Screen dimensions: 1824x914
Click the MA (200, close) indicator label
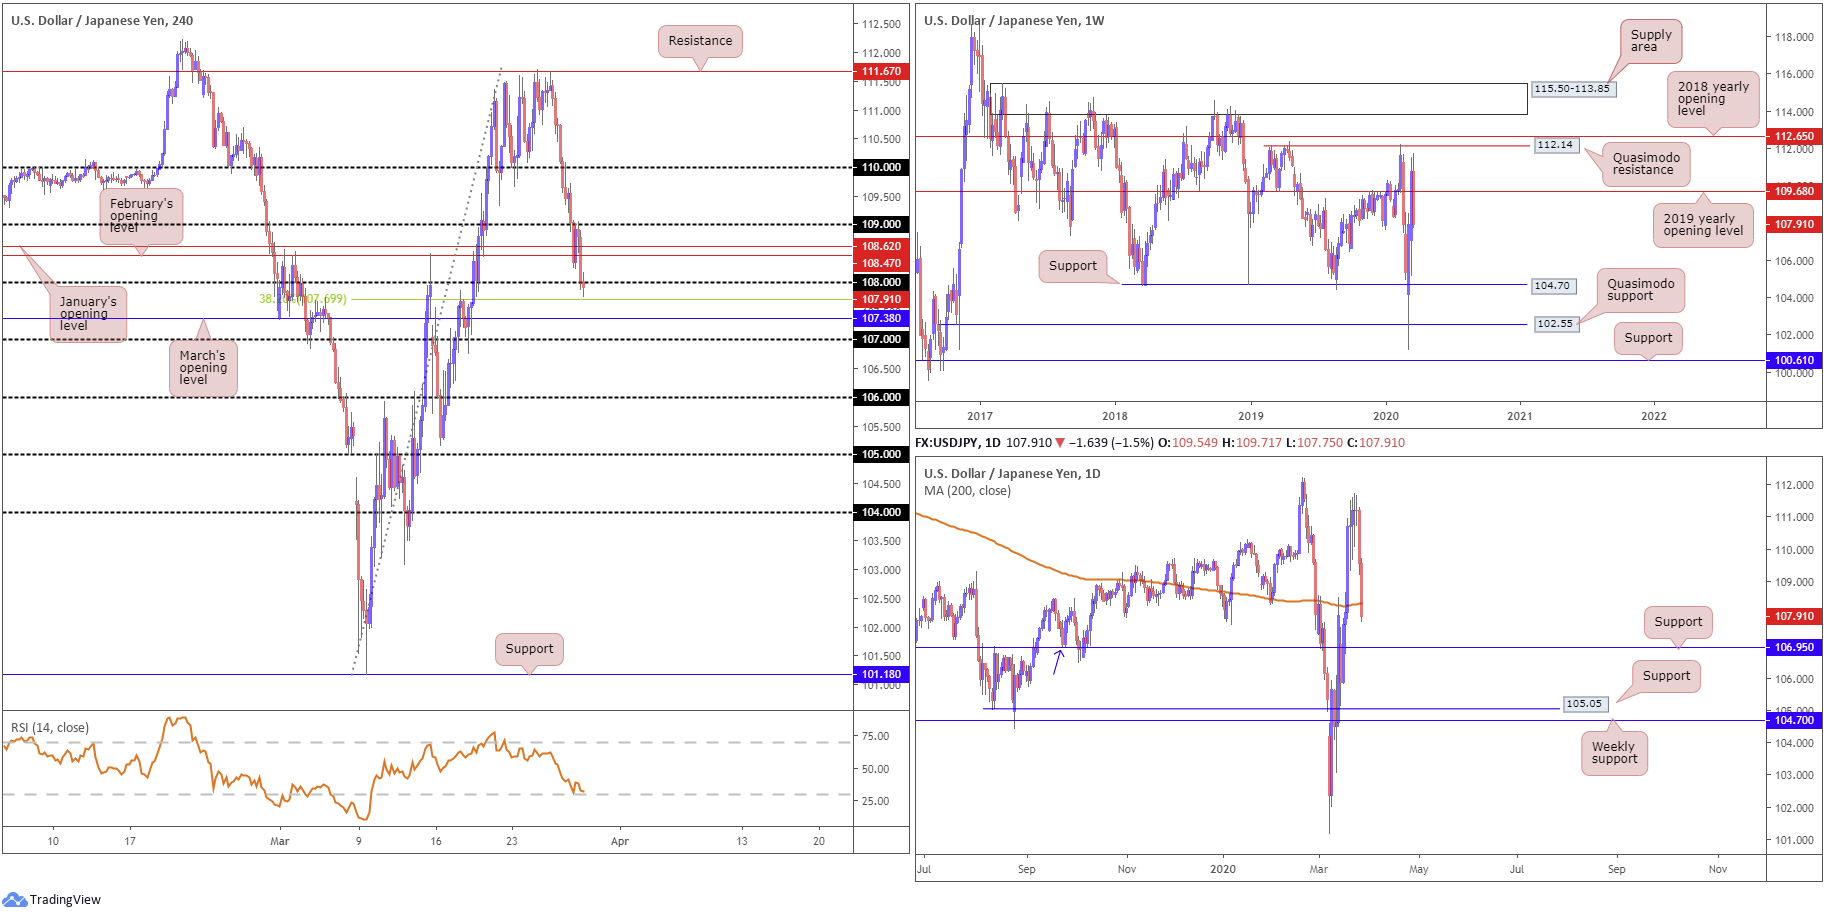967,491
